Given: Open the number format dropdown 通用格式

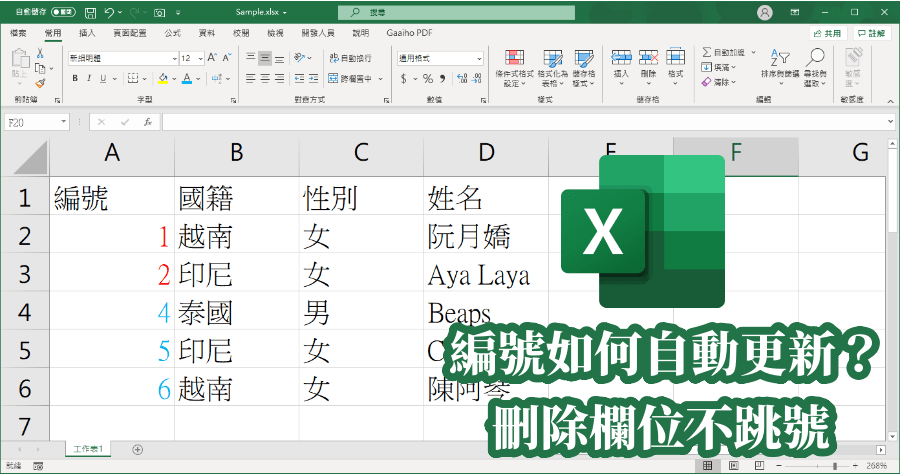Looking at the screenshot, I should [479, 59].
